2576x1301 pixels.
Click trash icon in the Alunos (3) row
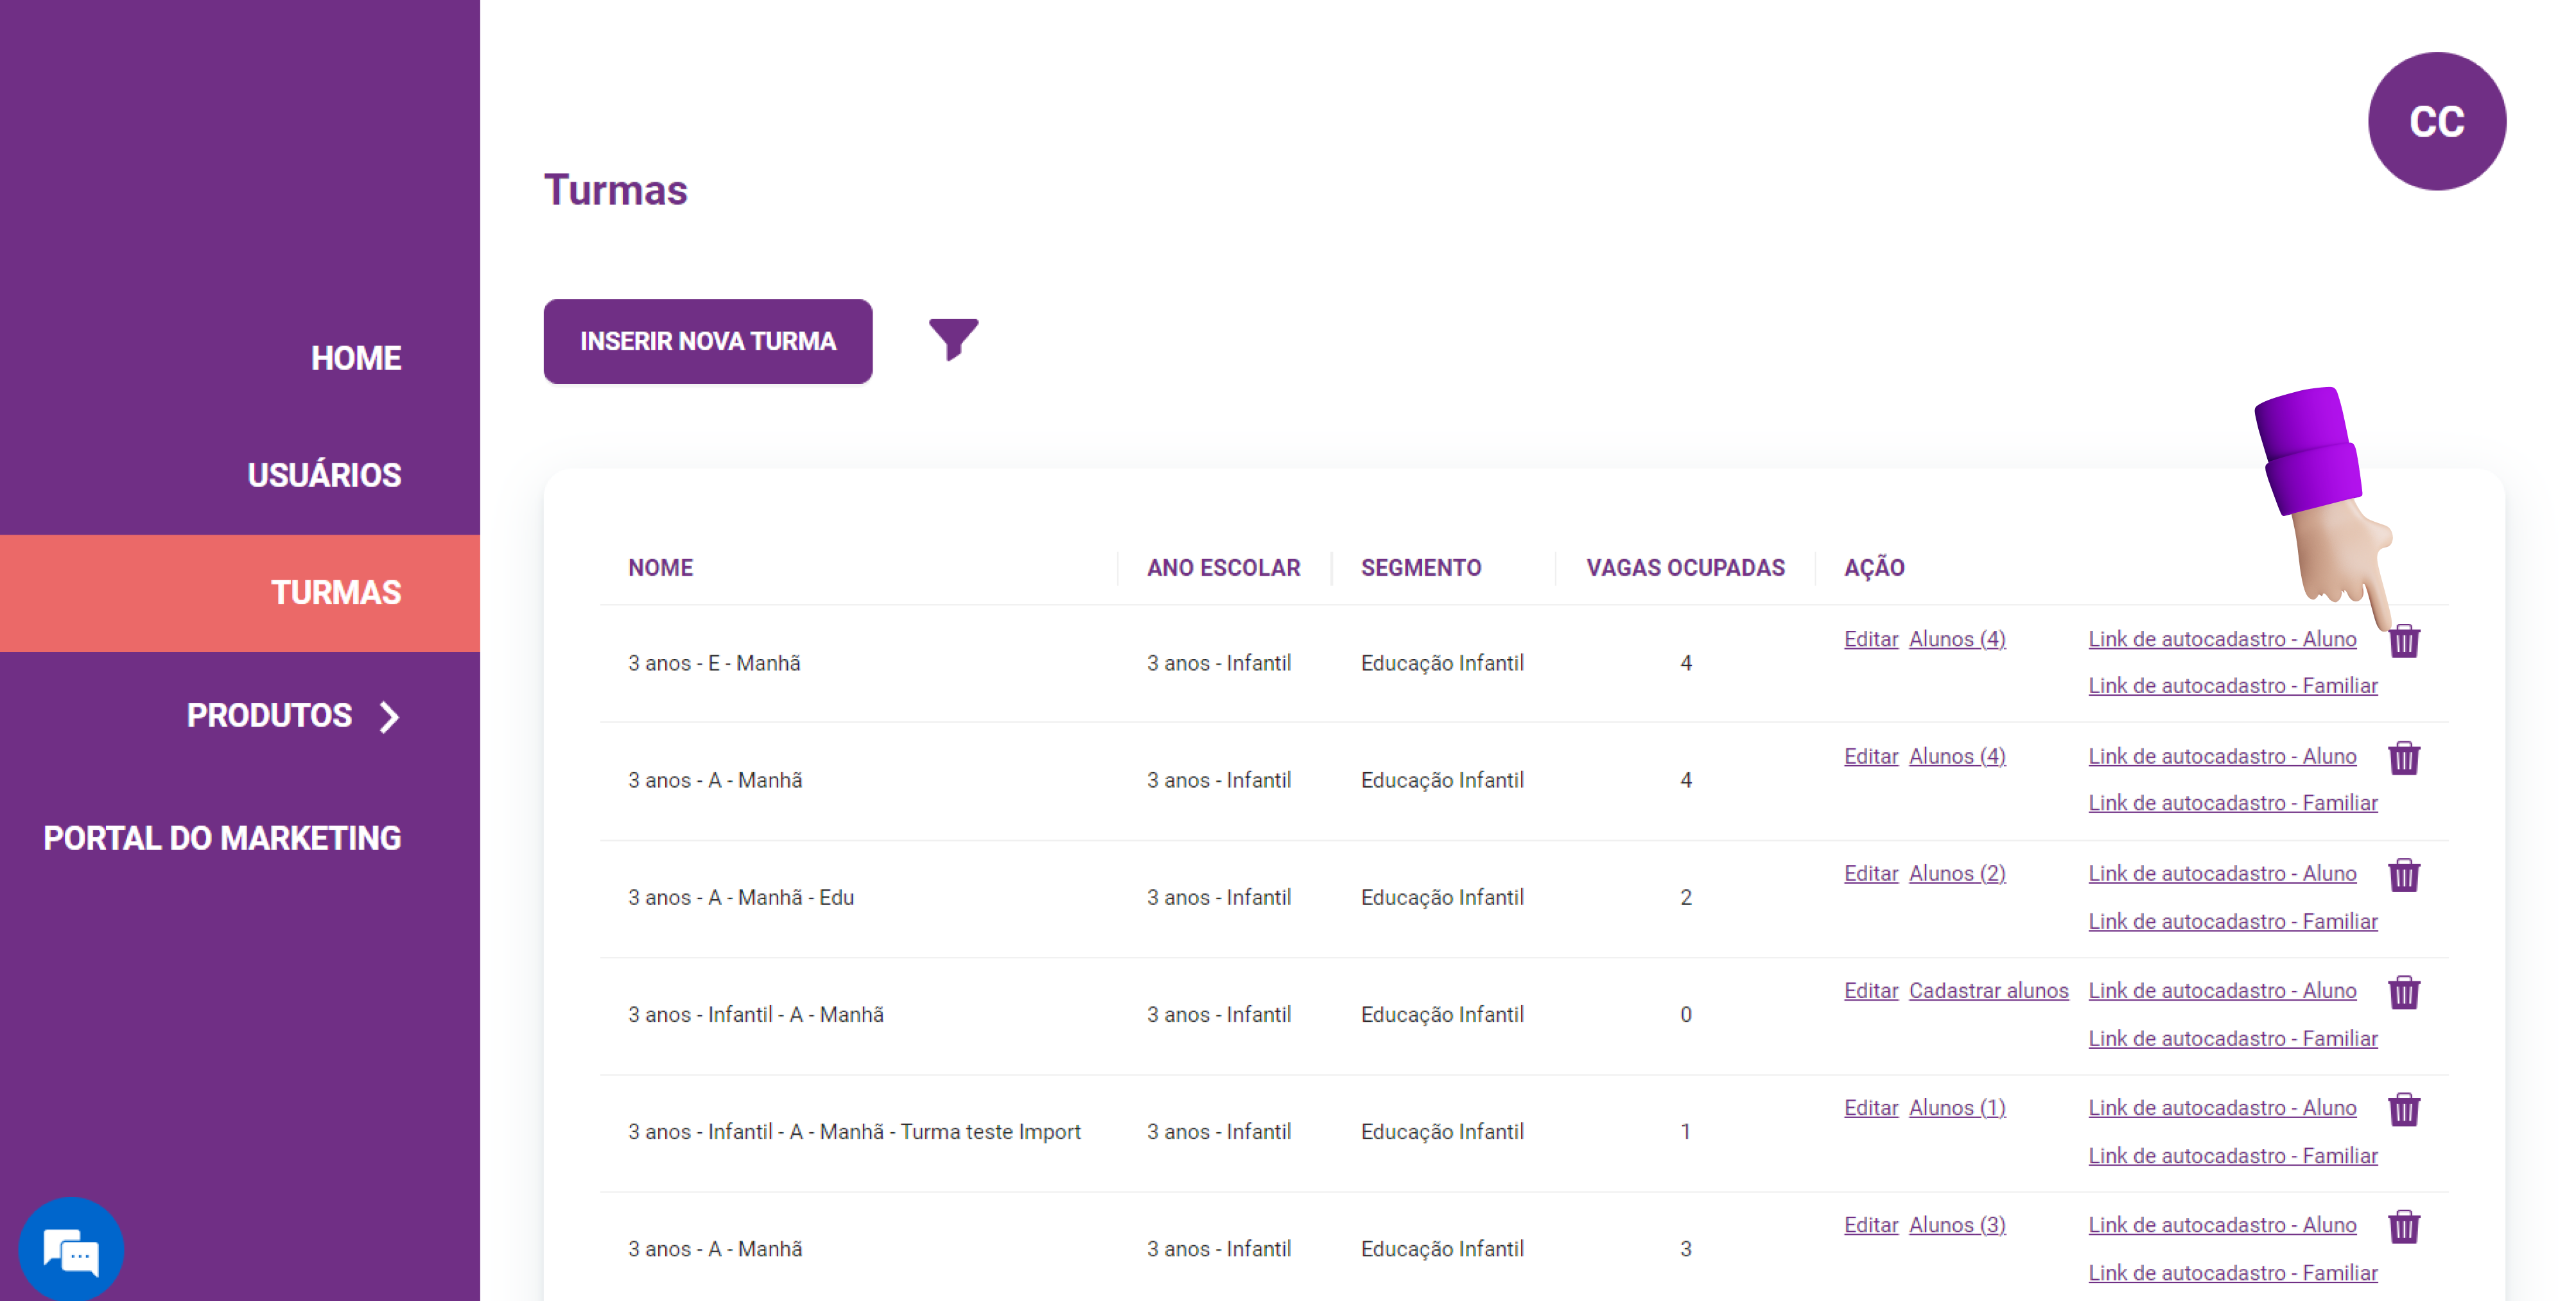pos(2403,1226)
